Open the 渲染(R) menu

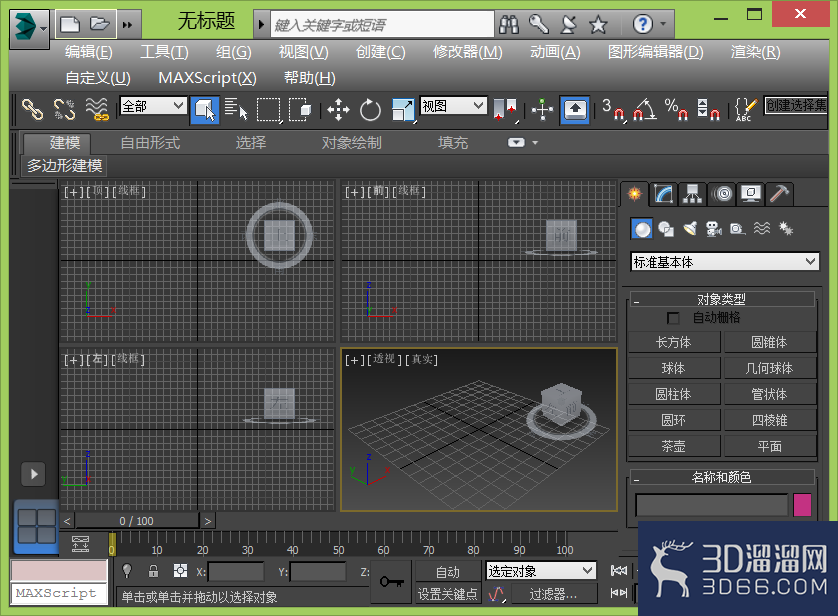(x=755, y=52)
